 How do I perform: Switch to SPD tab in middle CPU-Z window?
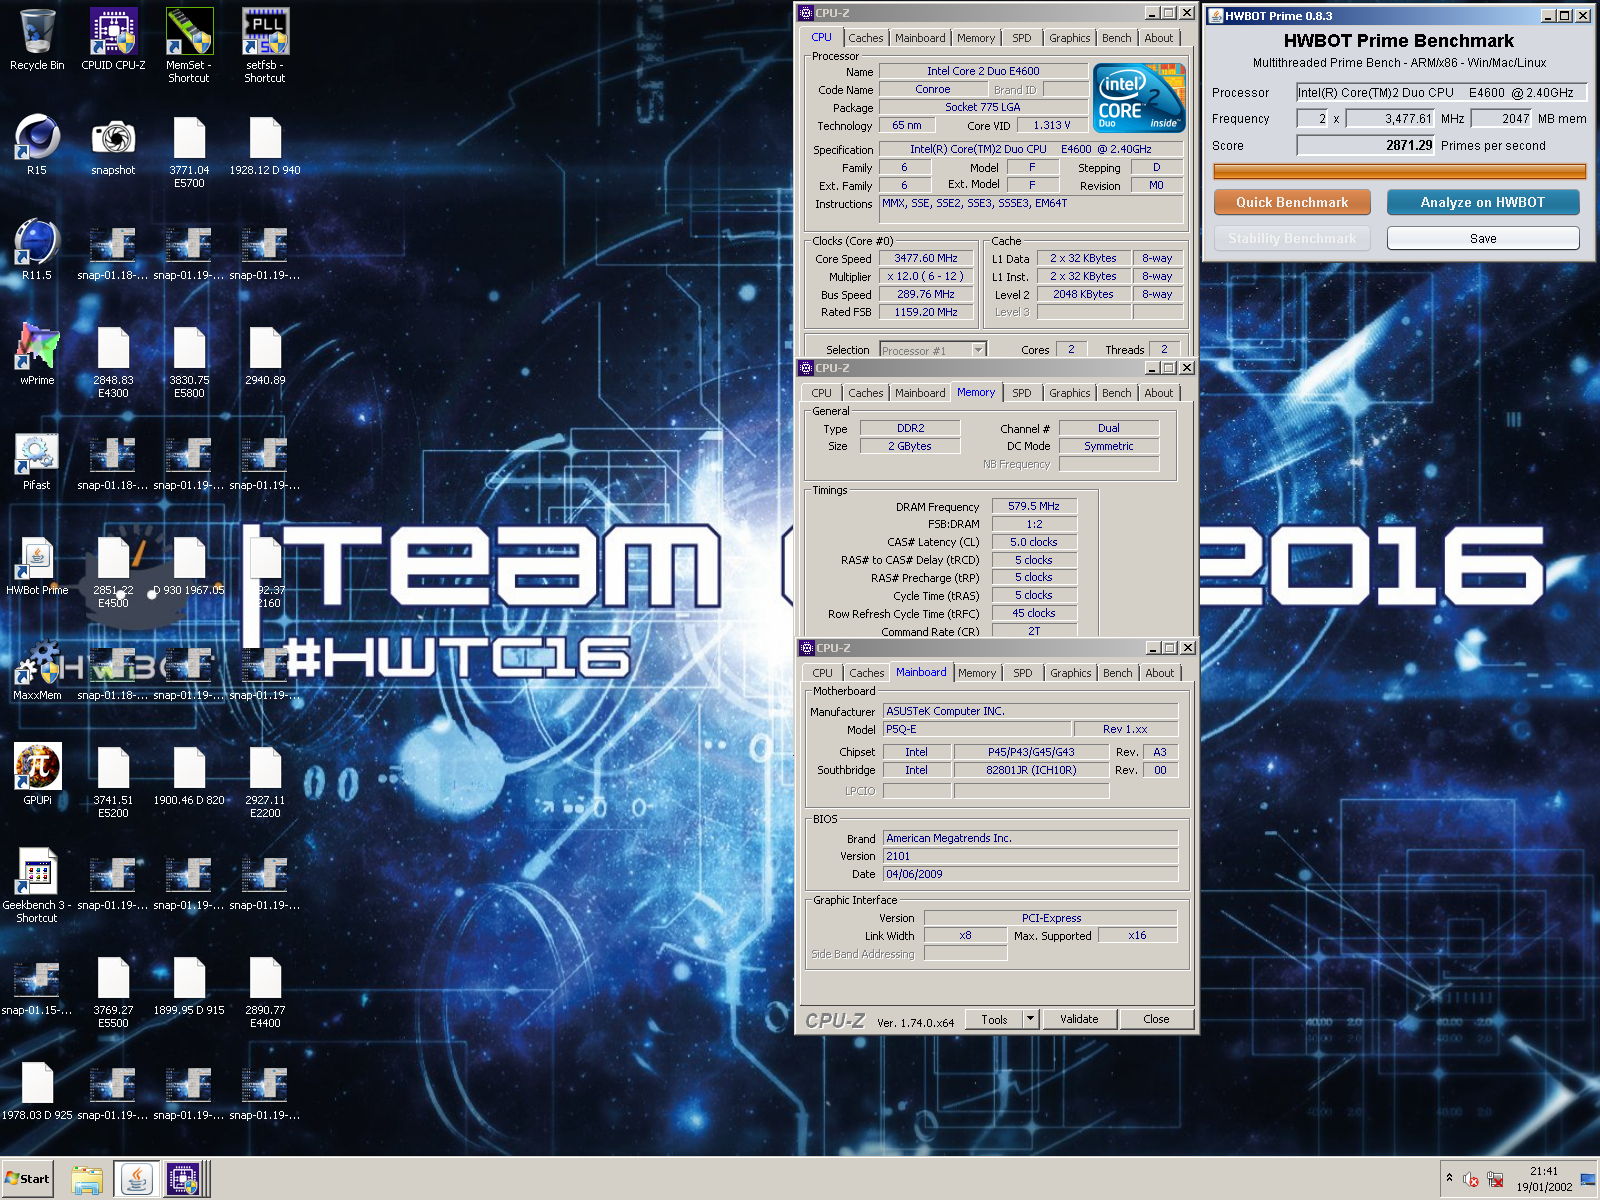[1021, 393]
